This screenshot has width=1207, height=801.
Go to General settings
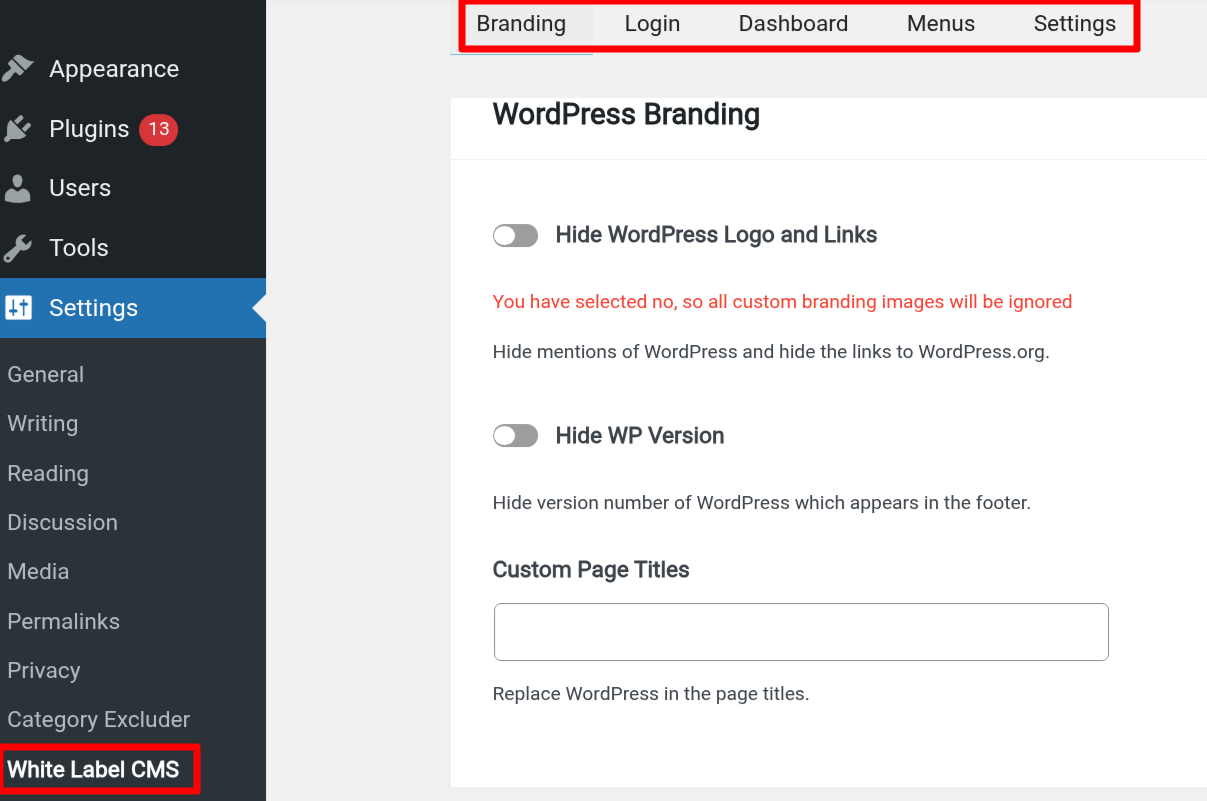(46, 375)
